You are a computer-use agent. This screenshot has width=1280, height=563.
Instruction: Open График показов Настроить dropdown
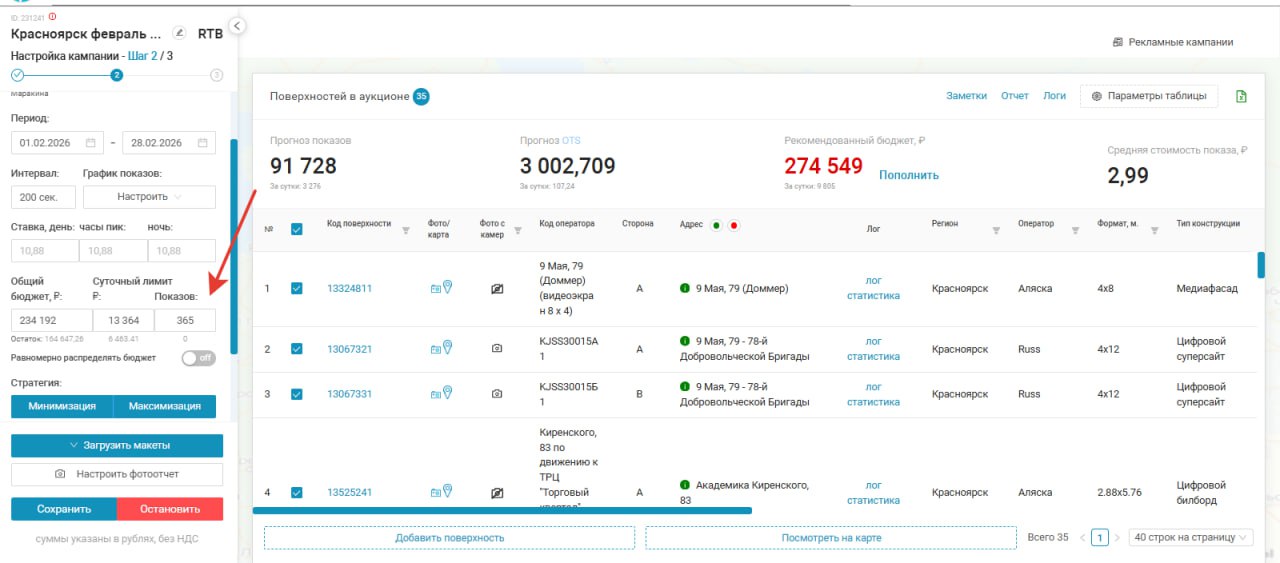(x=149, y=197)
